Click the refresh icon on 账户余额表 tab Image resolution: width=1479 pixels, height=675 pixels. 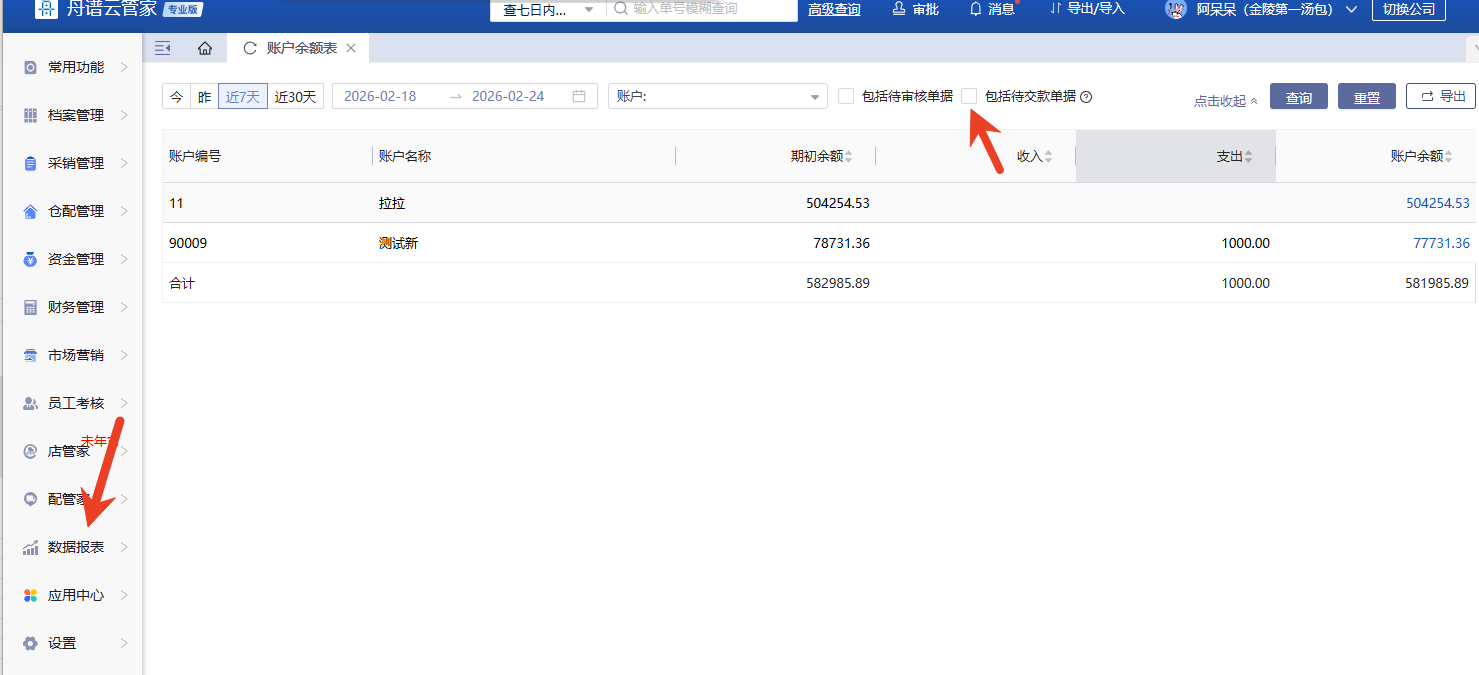pyautogui.click(x=250, y=48)
